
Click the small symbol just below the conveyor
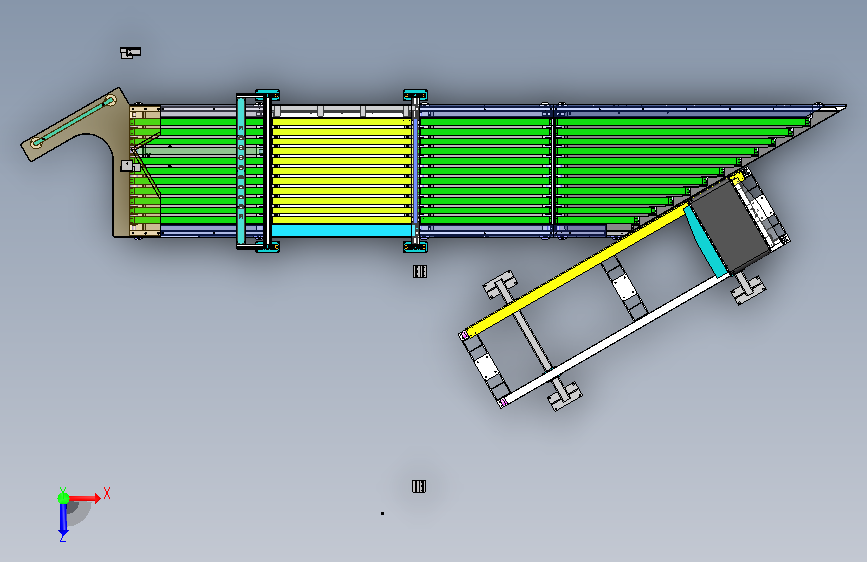tap(420, 271)
